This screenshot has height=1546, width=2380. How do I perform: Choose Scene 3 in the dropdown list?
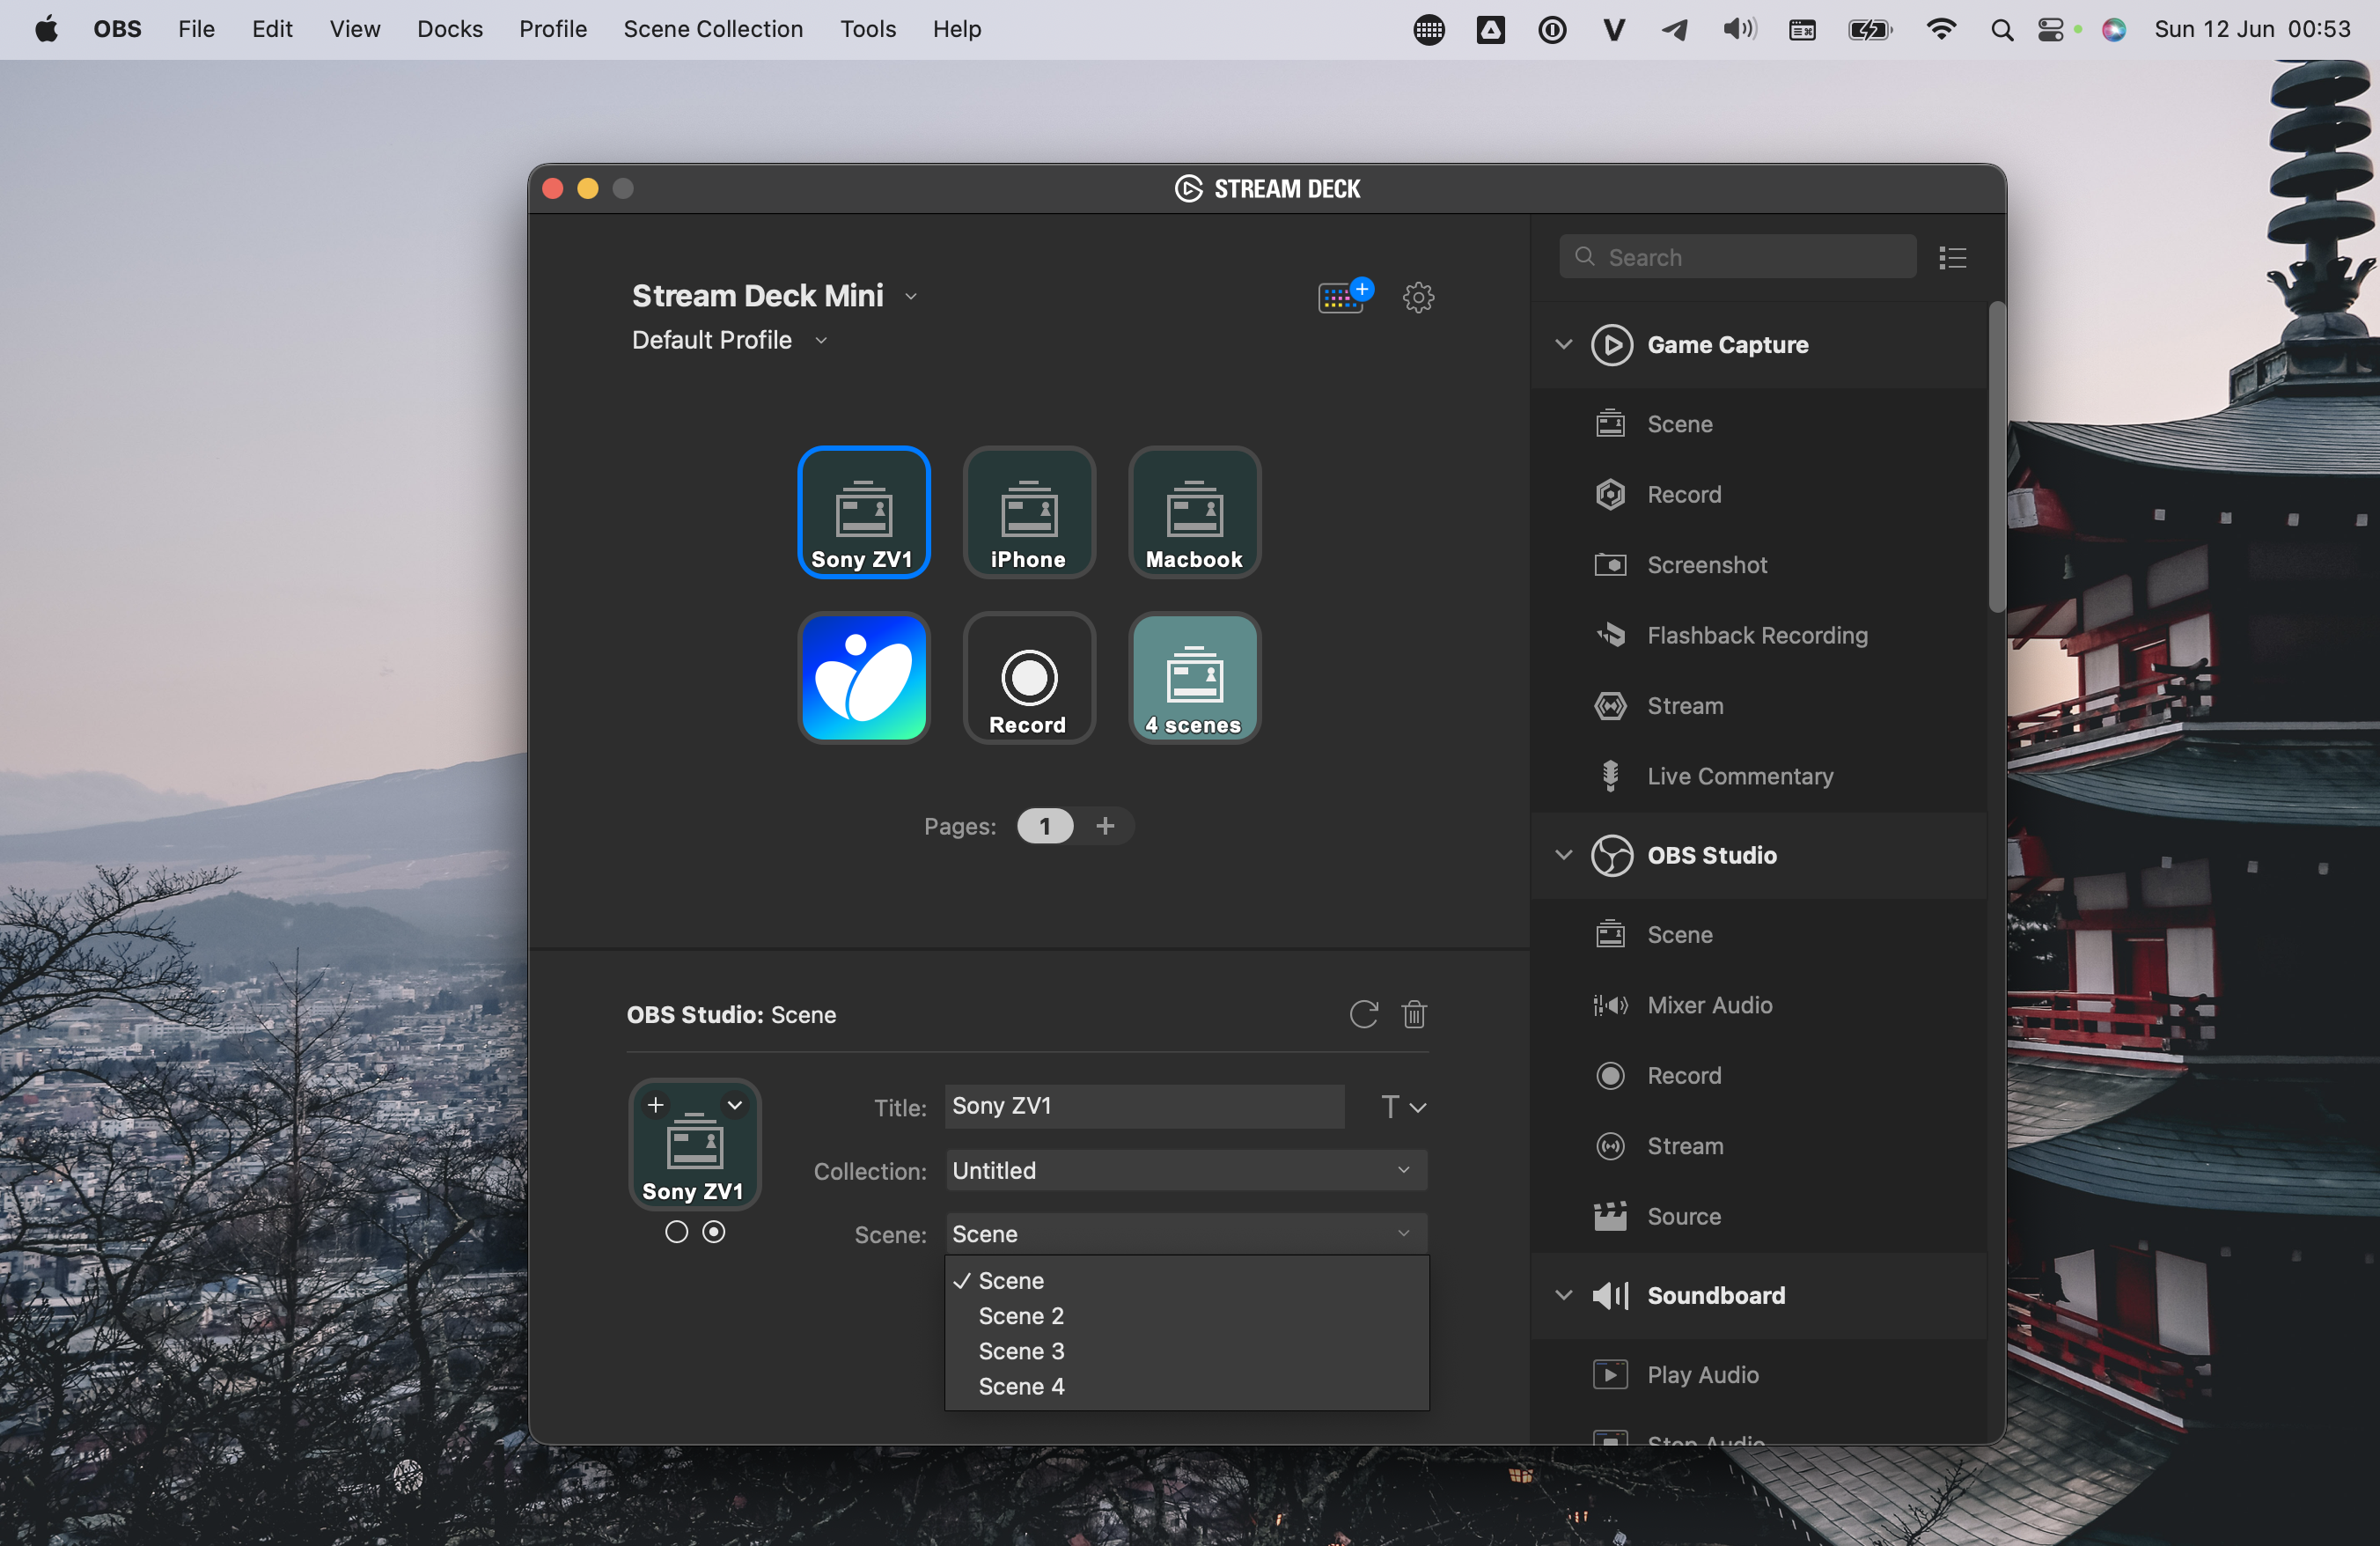pos(1186,1352)
